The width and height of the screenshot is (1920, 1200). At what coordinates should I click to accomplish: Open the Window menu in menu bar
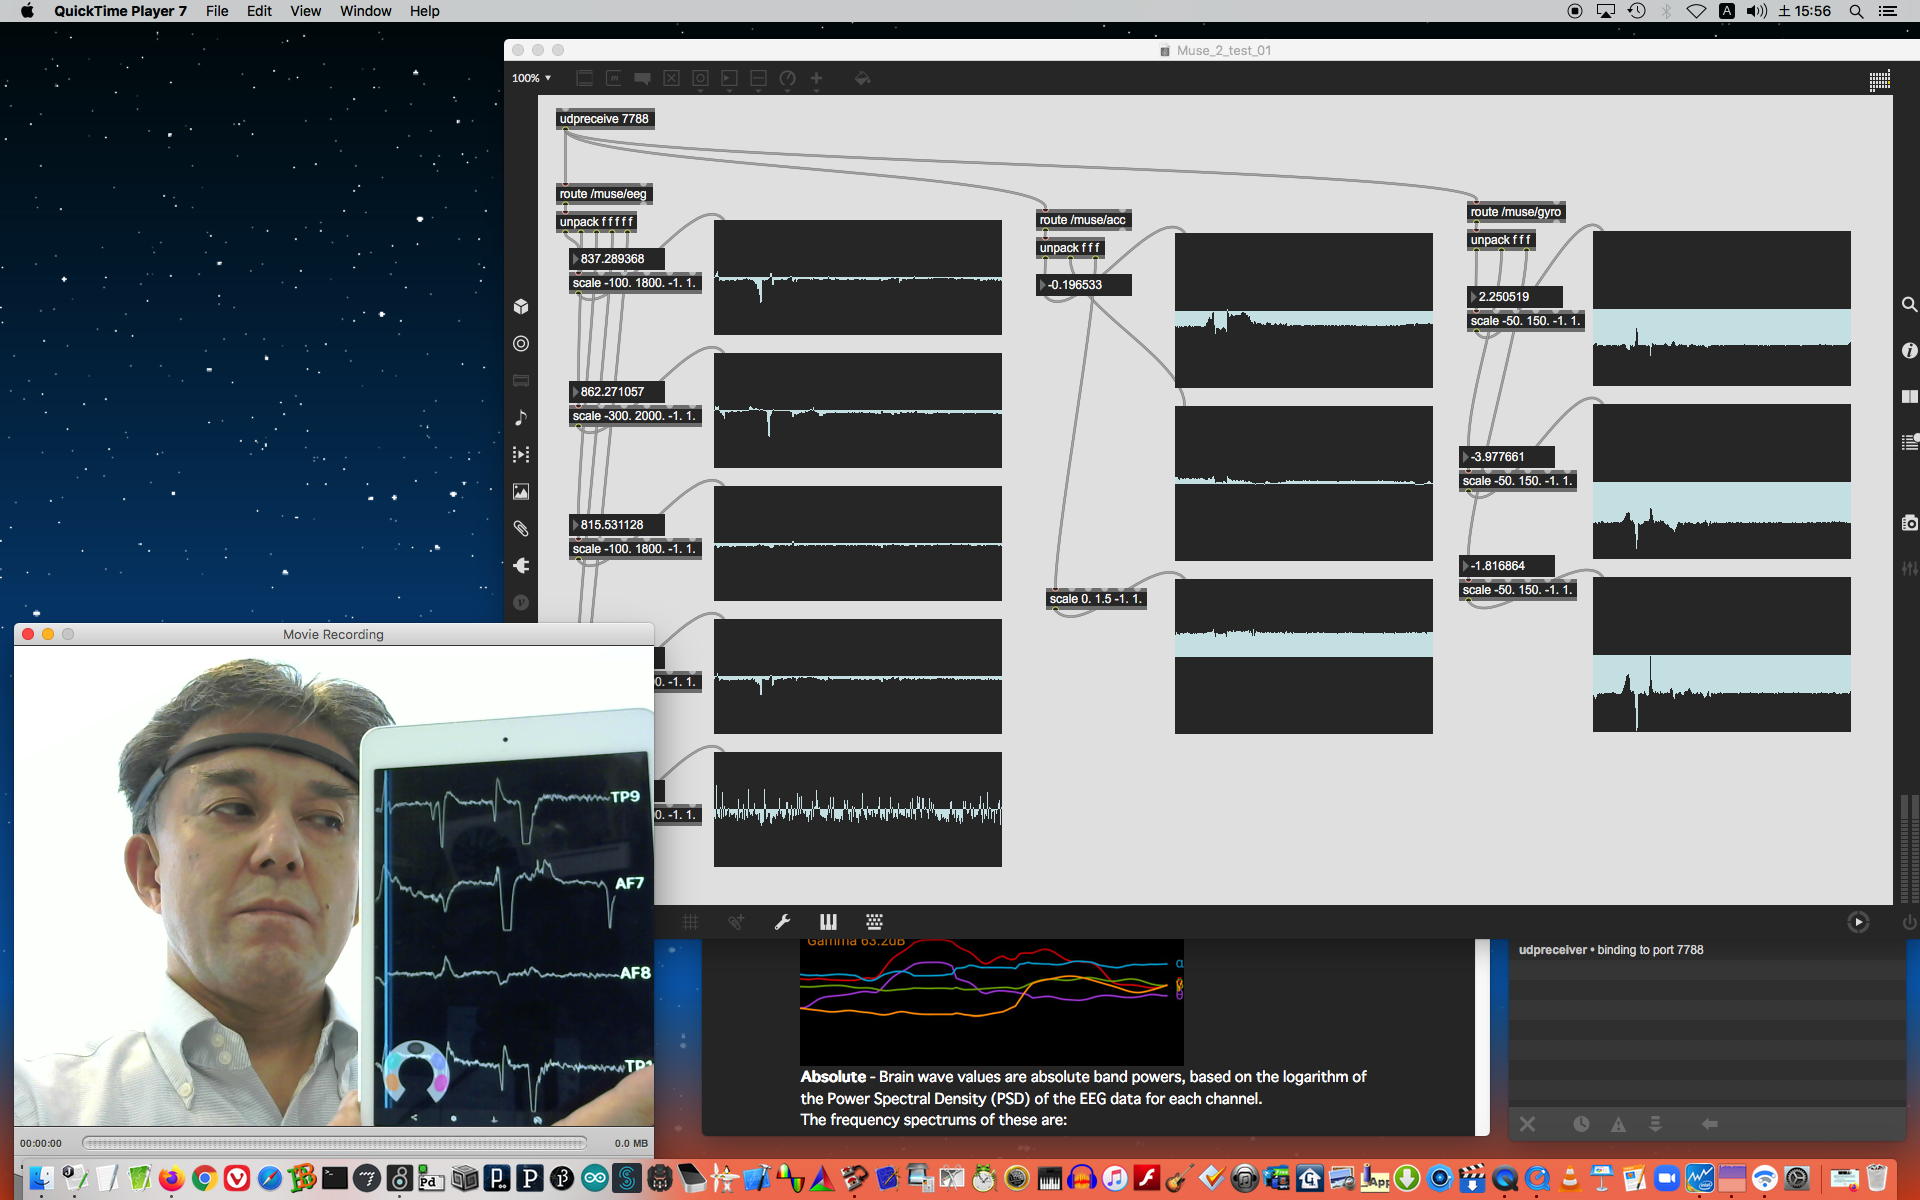365,11
